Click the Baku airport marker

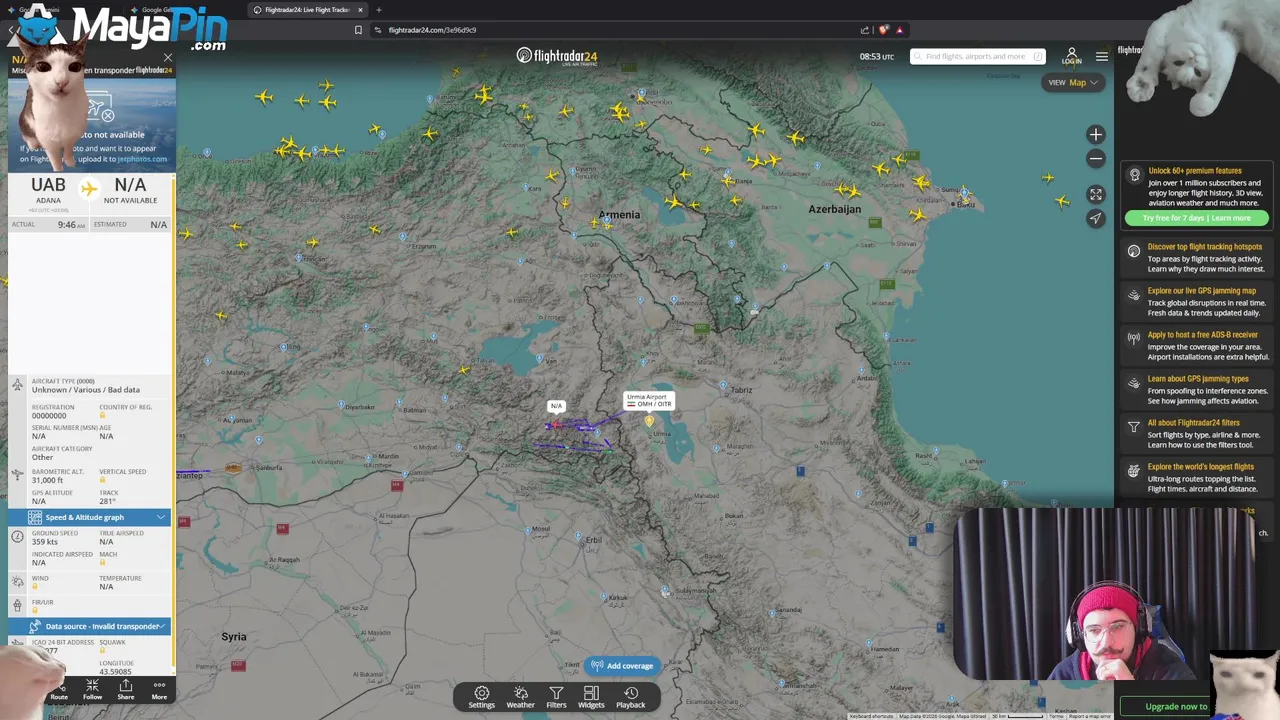coord(964,192)
